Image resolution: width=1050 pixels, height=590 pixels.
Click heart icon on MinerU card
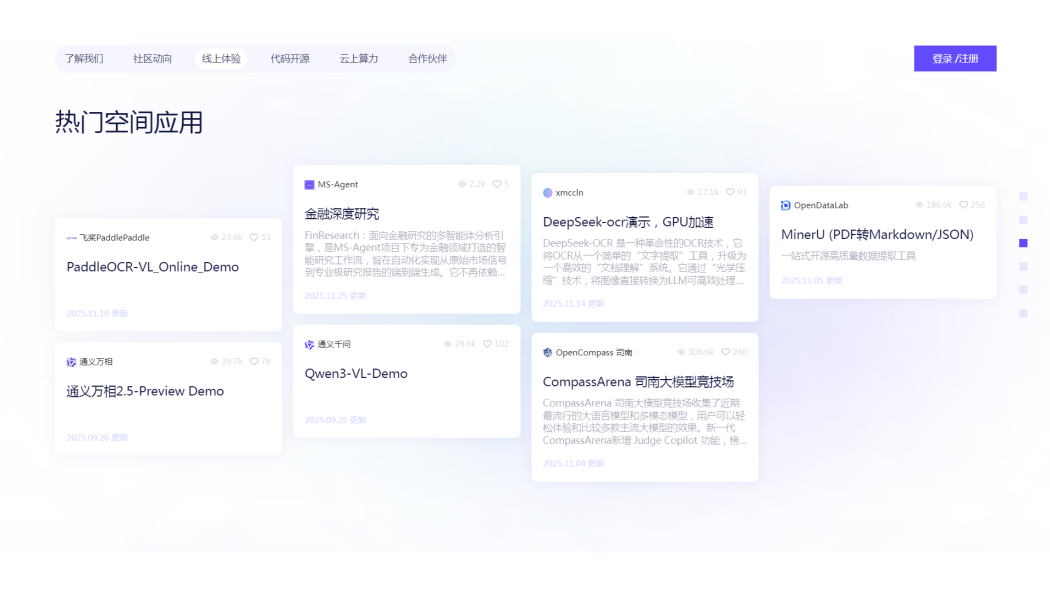pos(964,205)
